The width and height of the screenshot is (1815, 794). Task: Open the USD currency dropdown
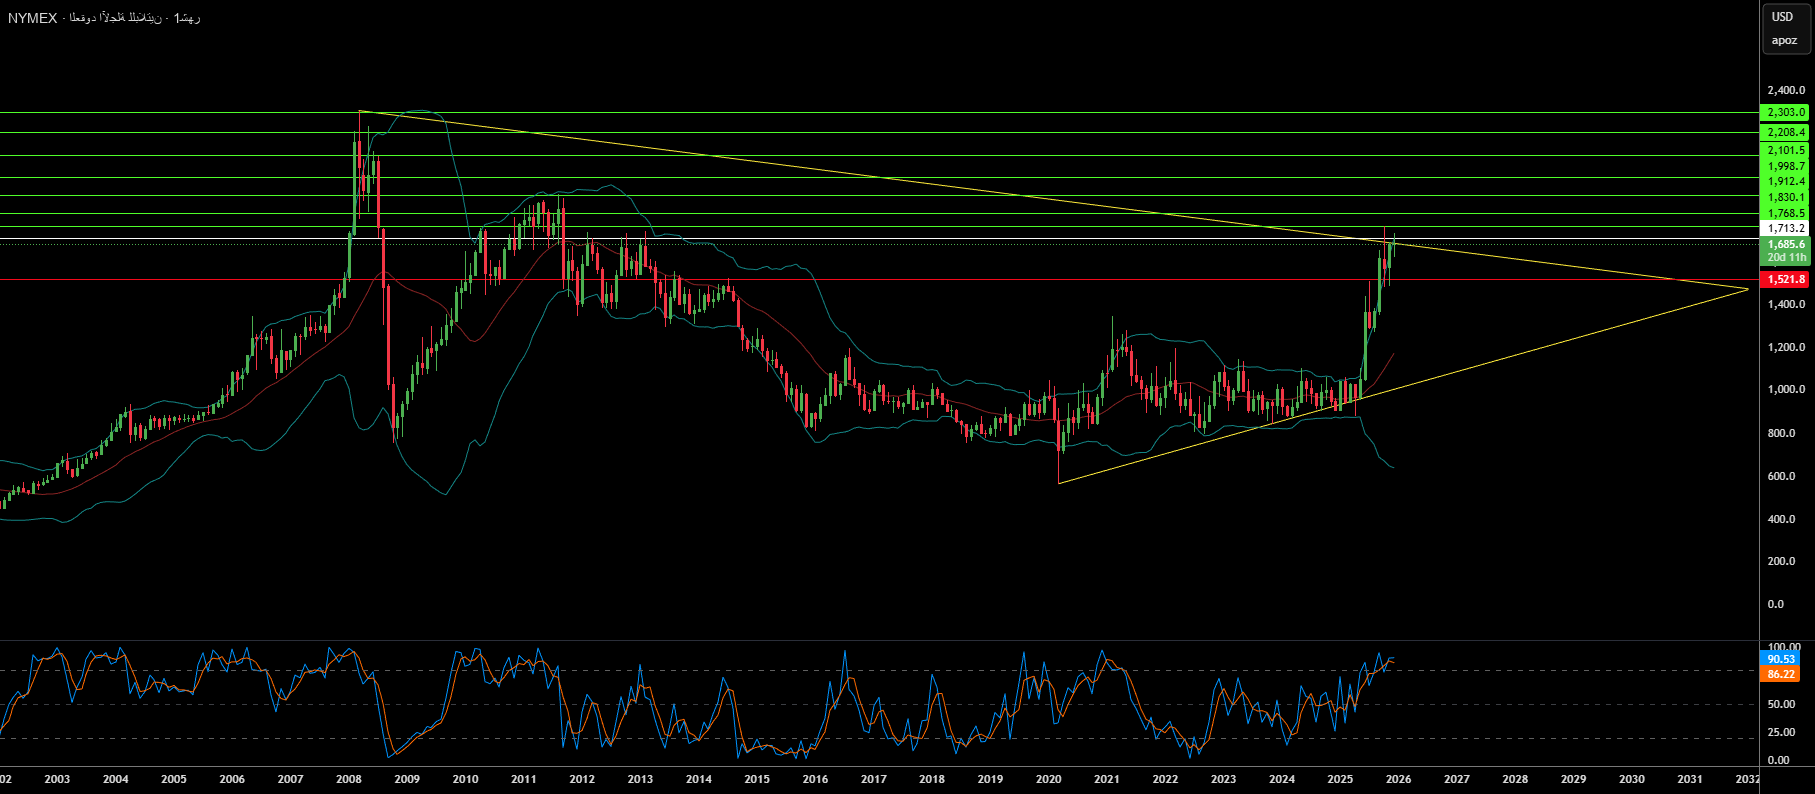coord(1783,17)
